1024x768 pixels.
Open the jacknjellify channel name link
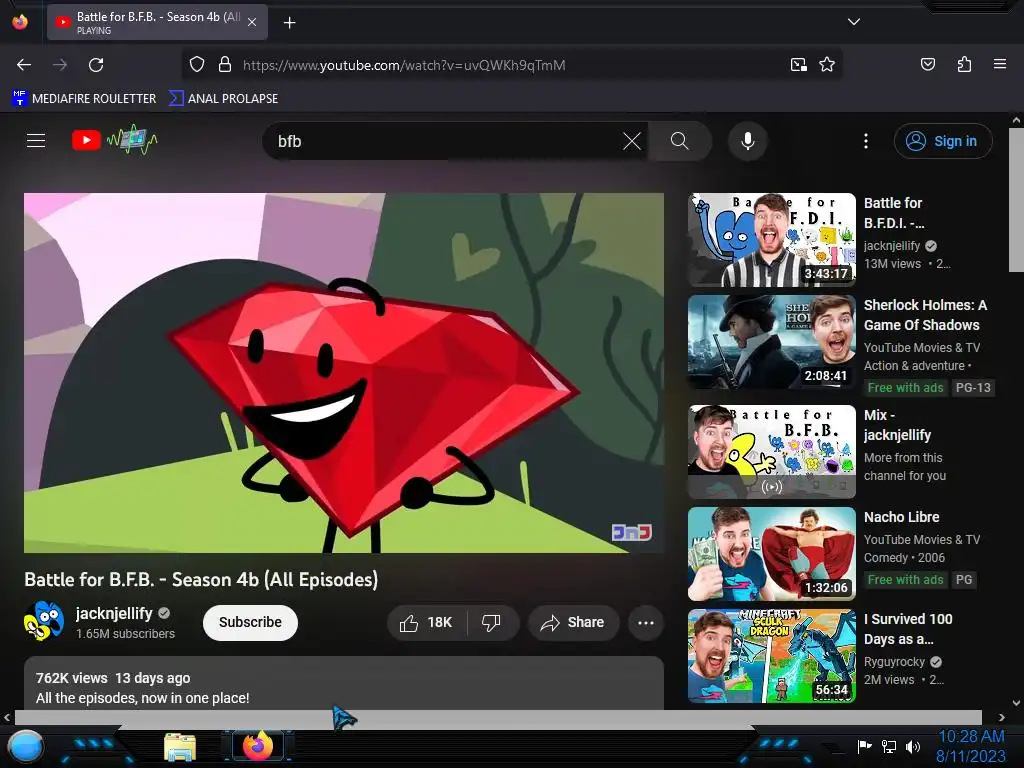pyautogui.click(x=114, y=613)
